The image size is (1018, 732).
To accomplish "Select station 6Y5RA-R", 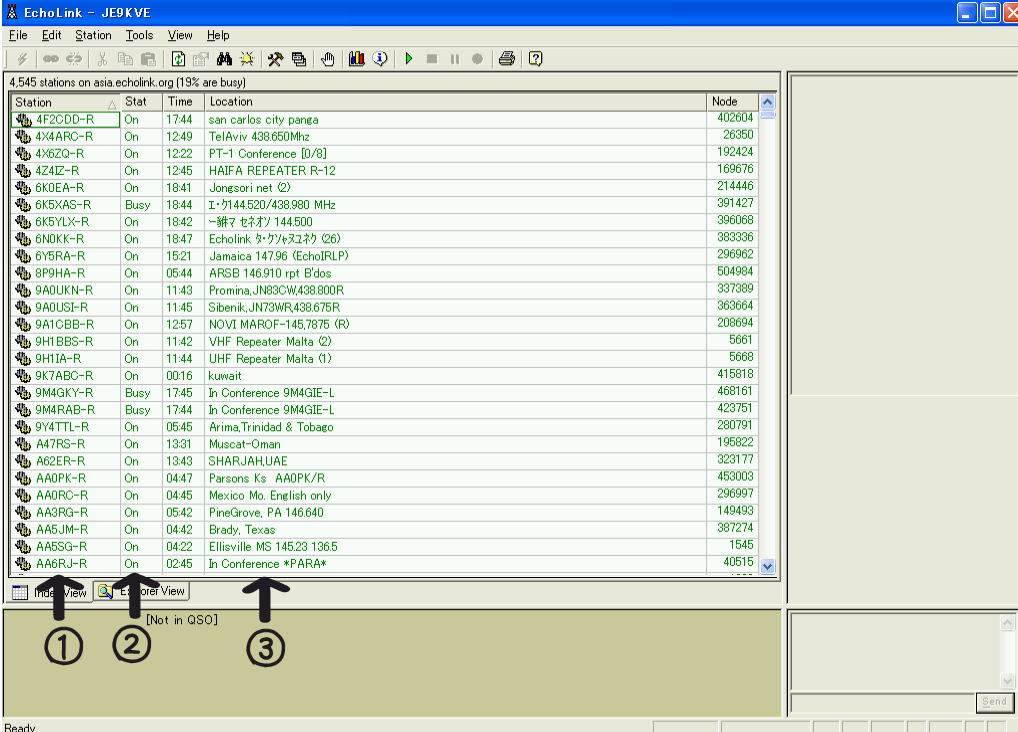I will point(60,256).
